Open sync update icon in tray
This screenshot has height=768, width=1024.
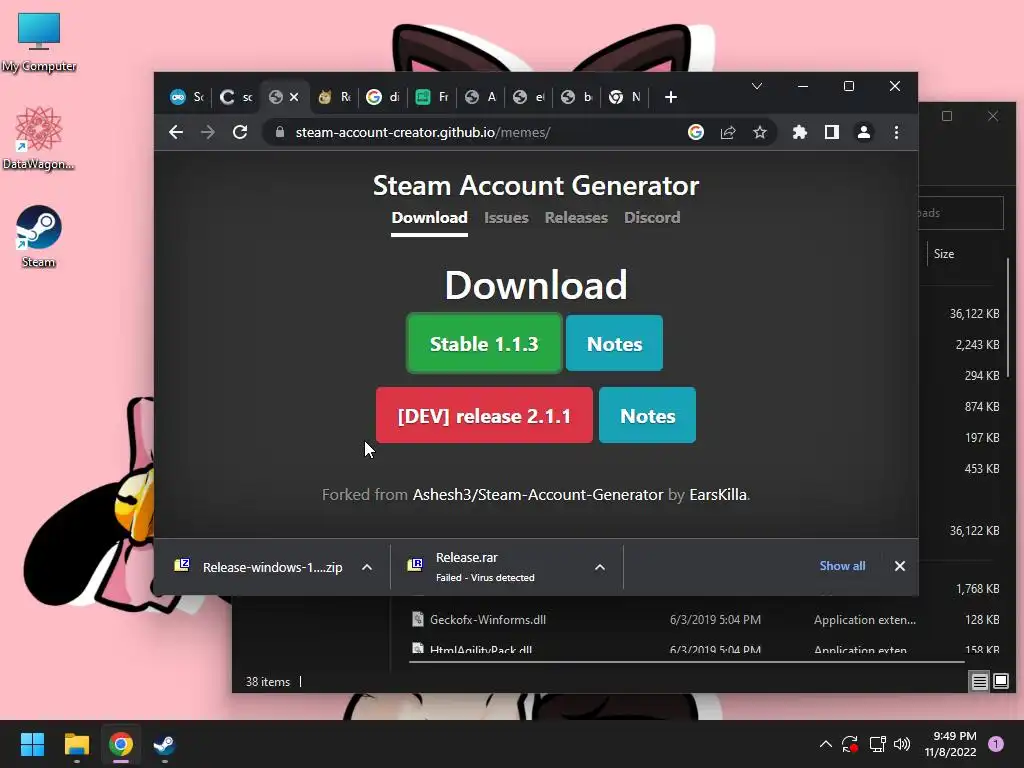click(x=850, y=744)
